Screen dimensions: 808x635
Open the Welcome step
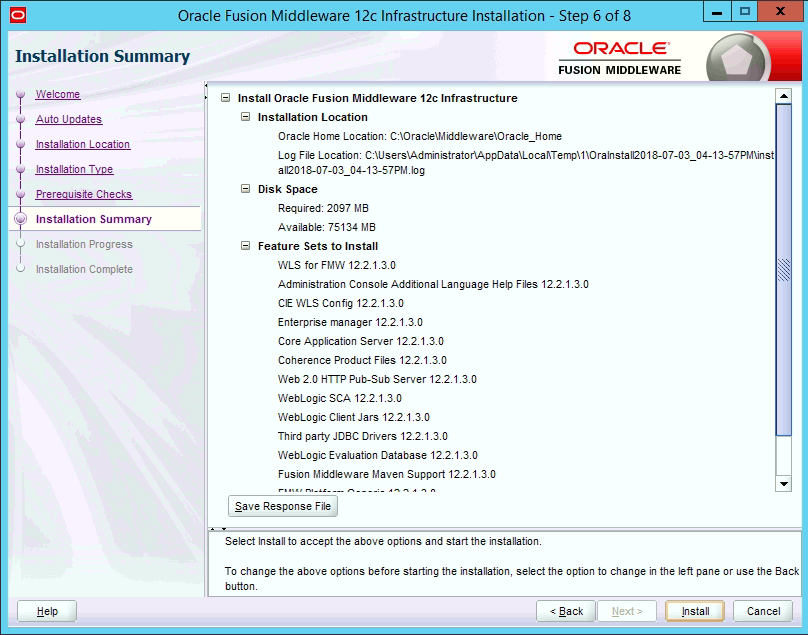coord(57,94)
